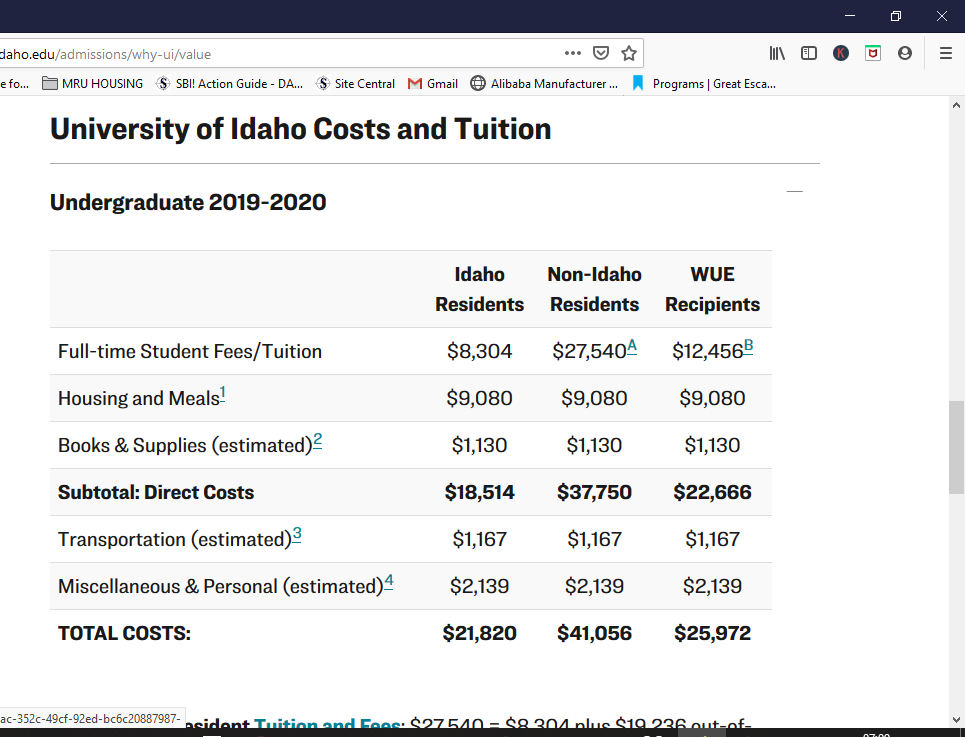Screen dimensions: 965x737
Task: Click scrollbar up arrow
Action: pos(956,105)
